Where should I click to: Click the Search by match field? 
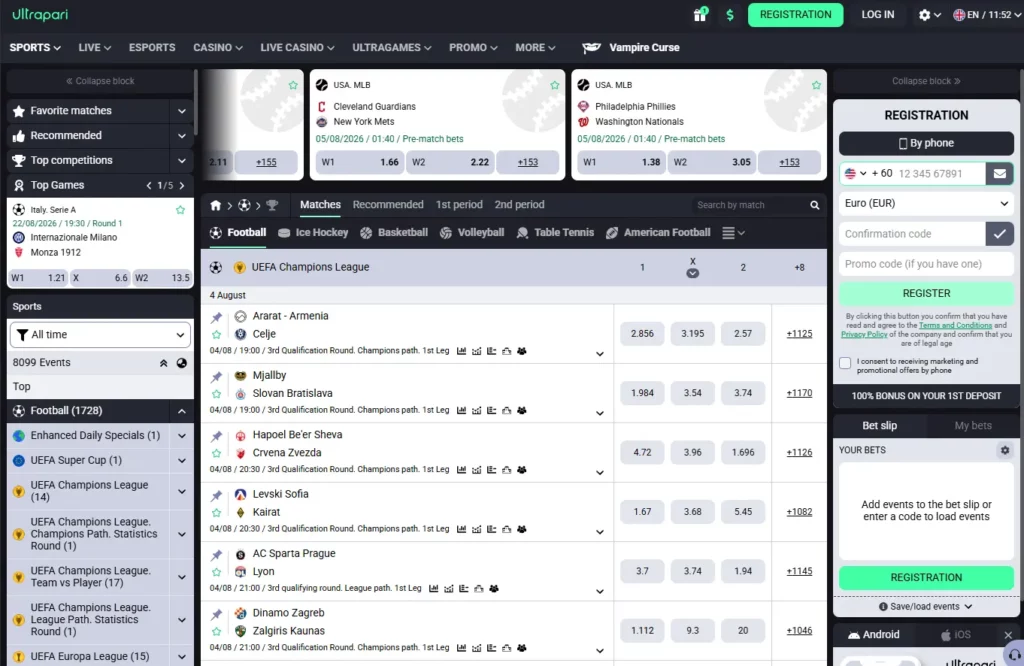[x=751, y=205]
